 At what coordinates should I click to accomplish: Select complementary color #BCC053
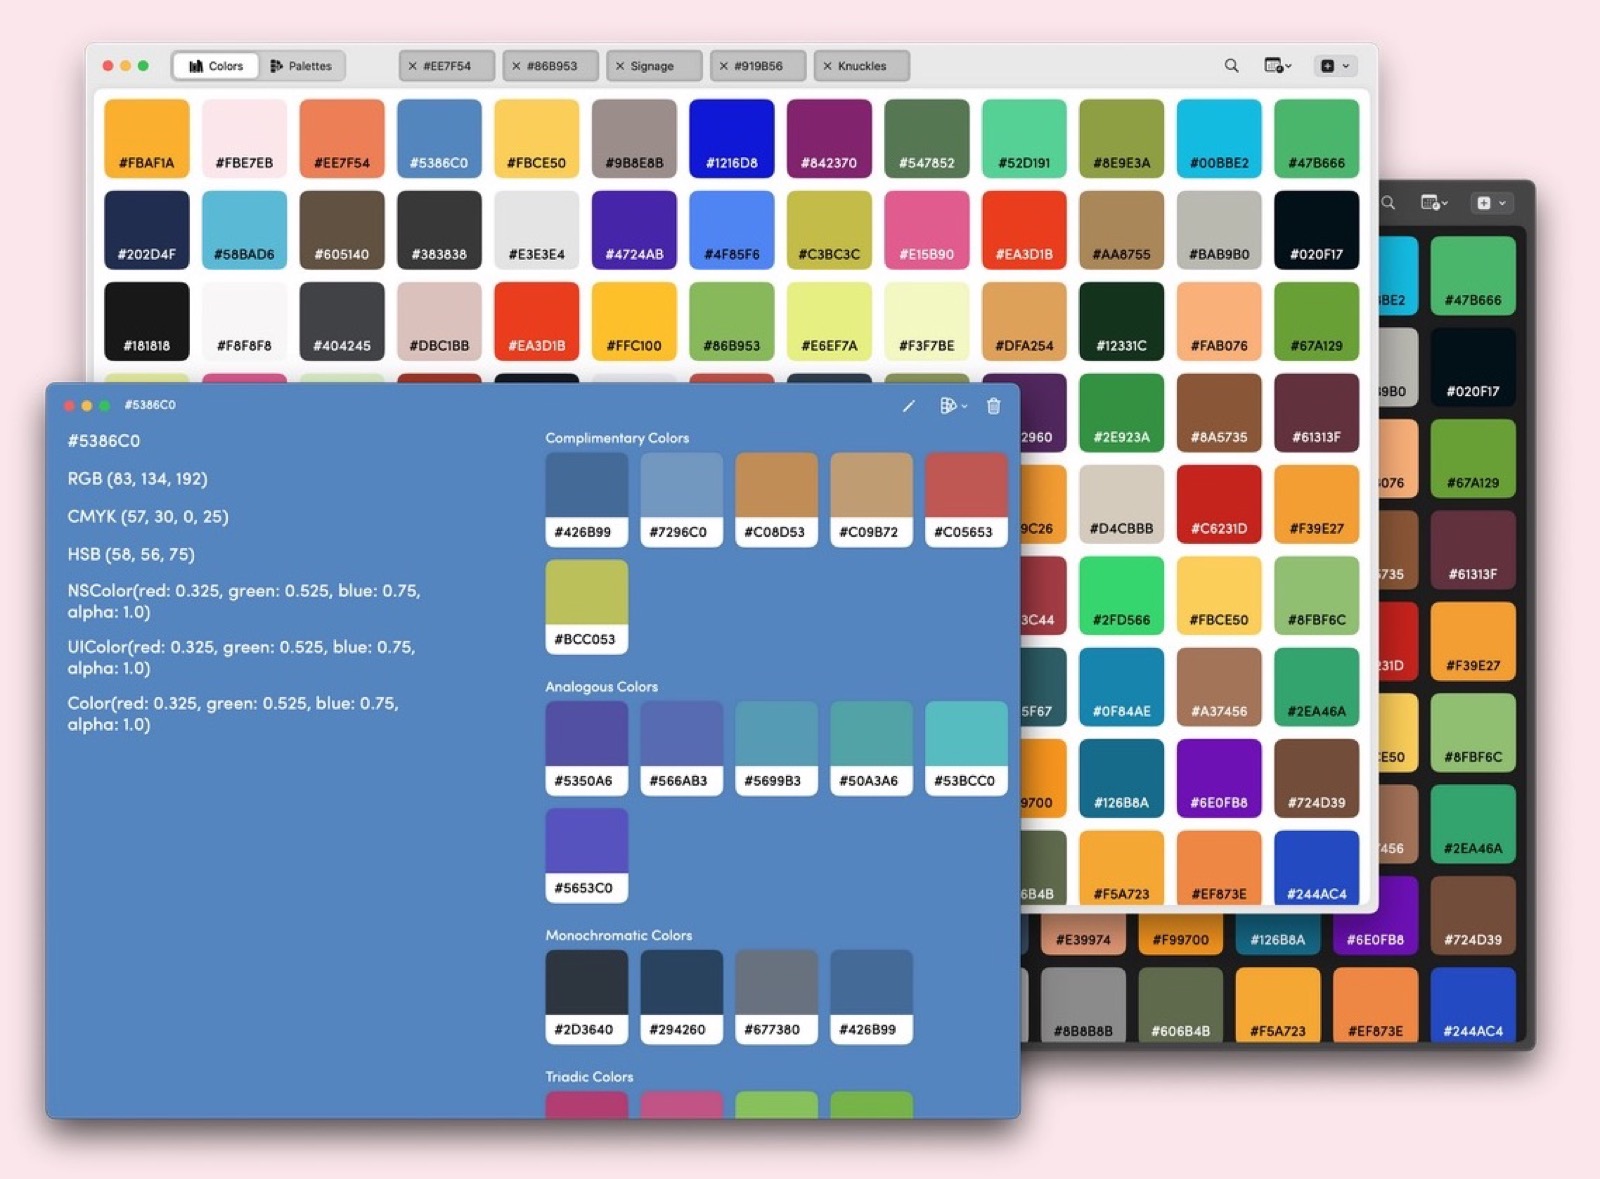587,607
